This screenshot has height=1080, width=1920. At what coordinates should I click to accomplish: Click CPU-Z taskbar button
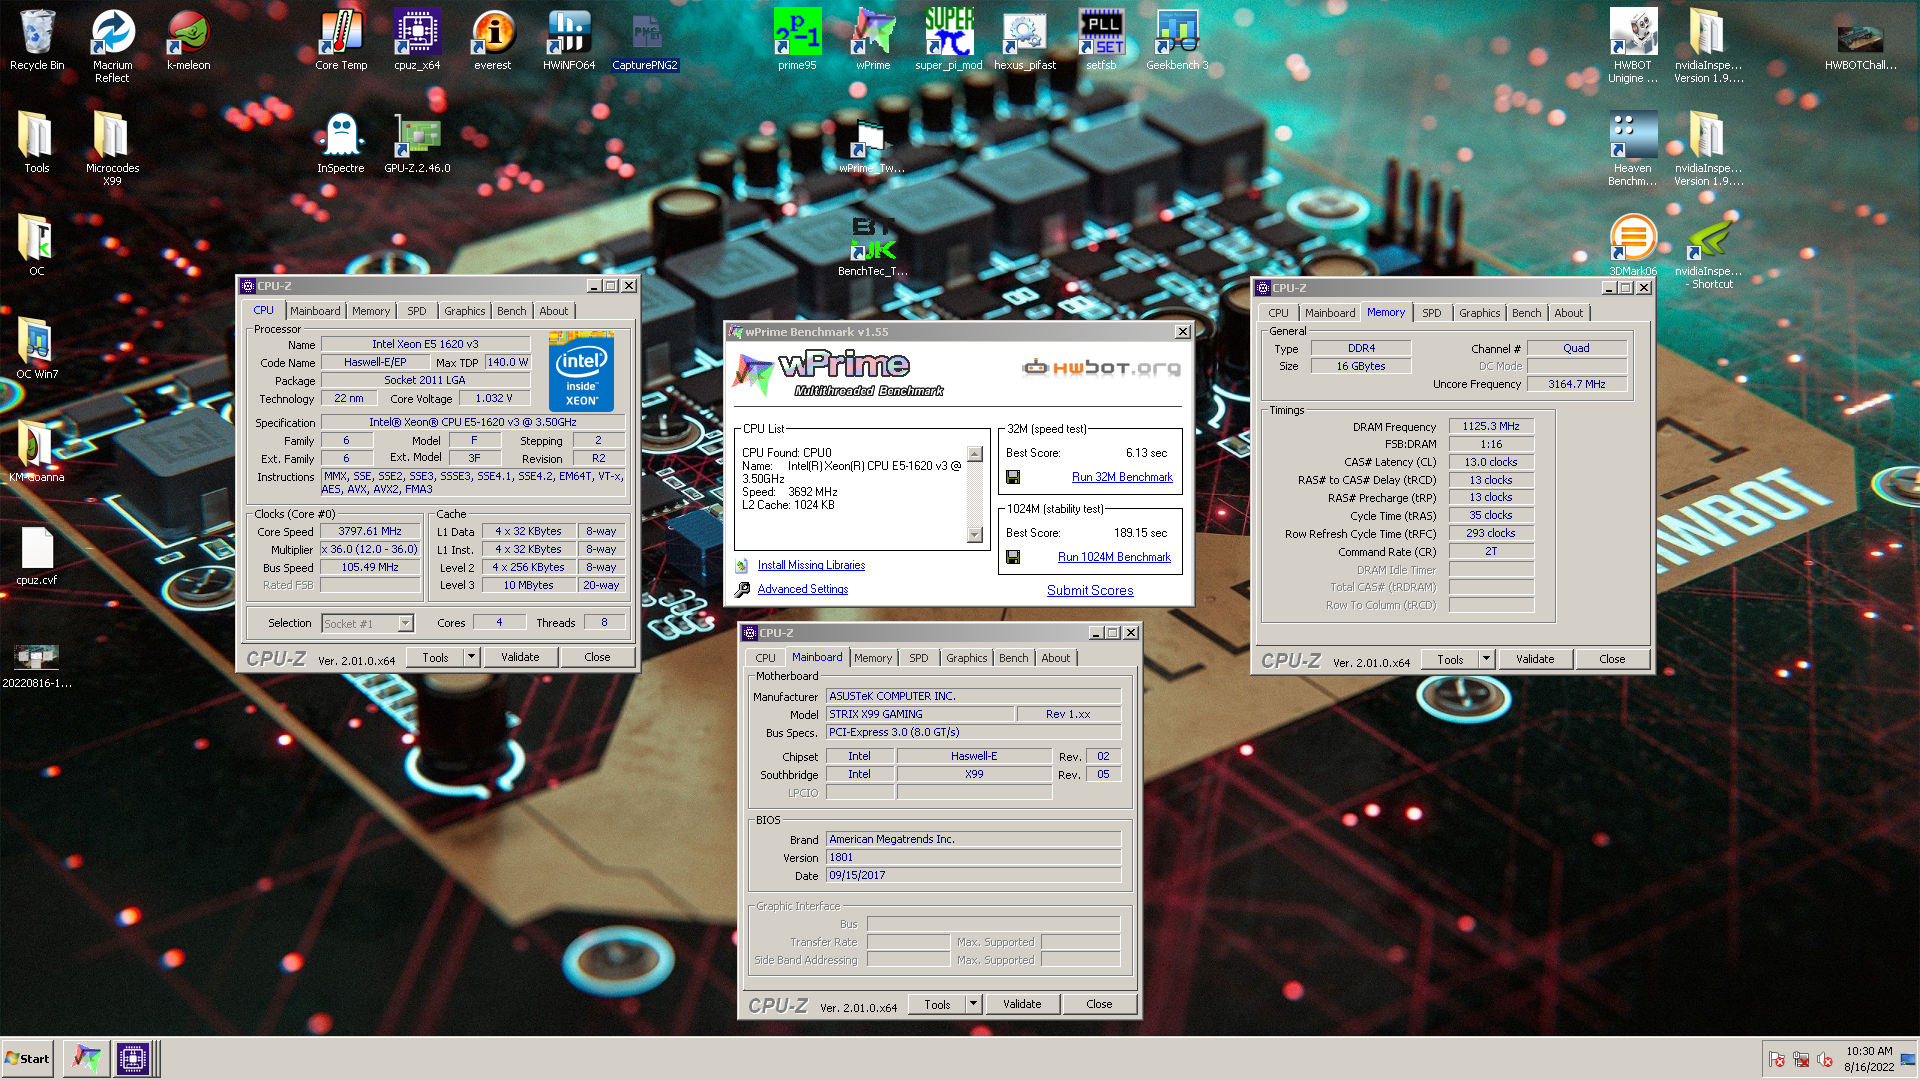click(x=133, y=1058)
